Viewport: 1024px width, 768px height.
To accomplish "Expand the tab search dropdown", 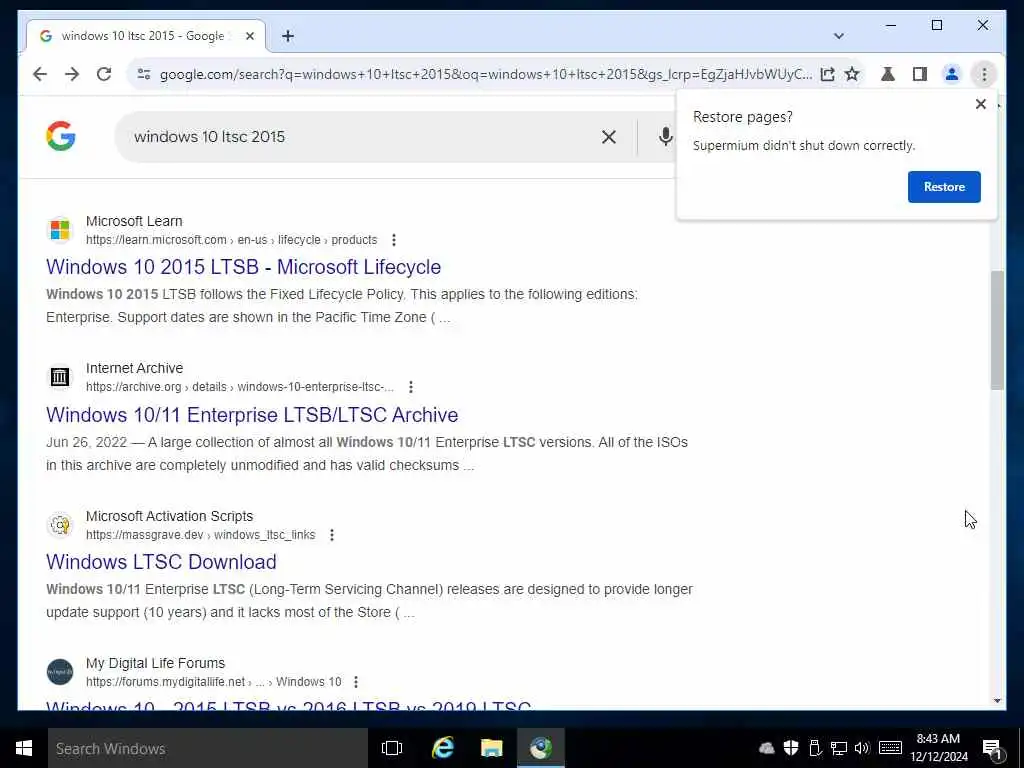I will pyautogui.click(x=839, y=36).
